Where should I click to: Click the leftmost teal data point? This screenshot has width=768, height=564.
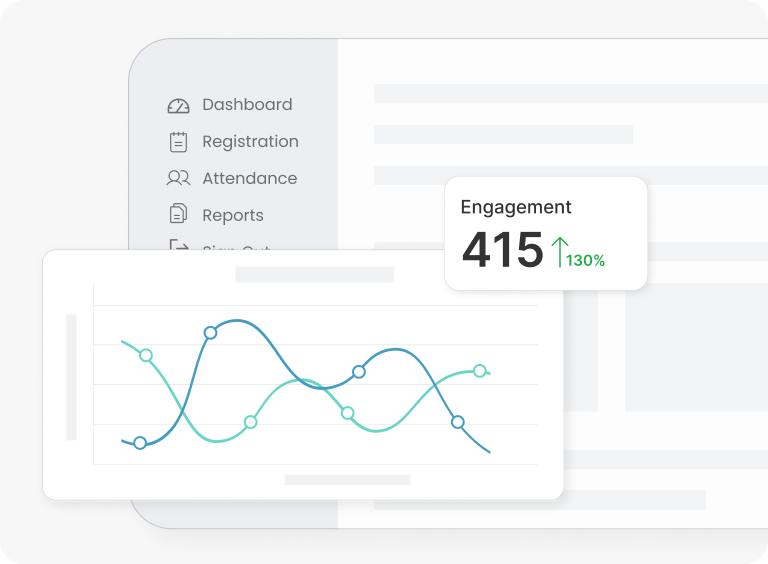146,355
